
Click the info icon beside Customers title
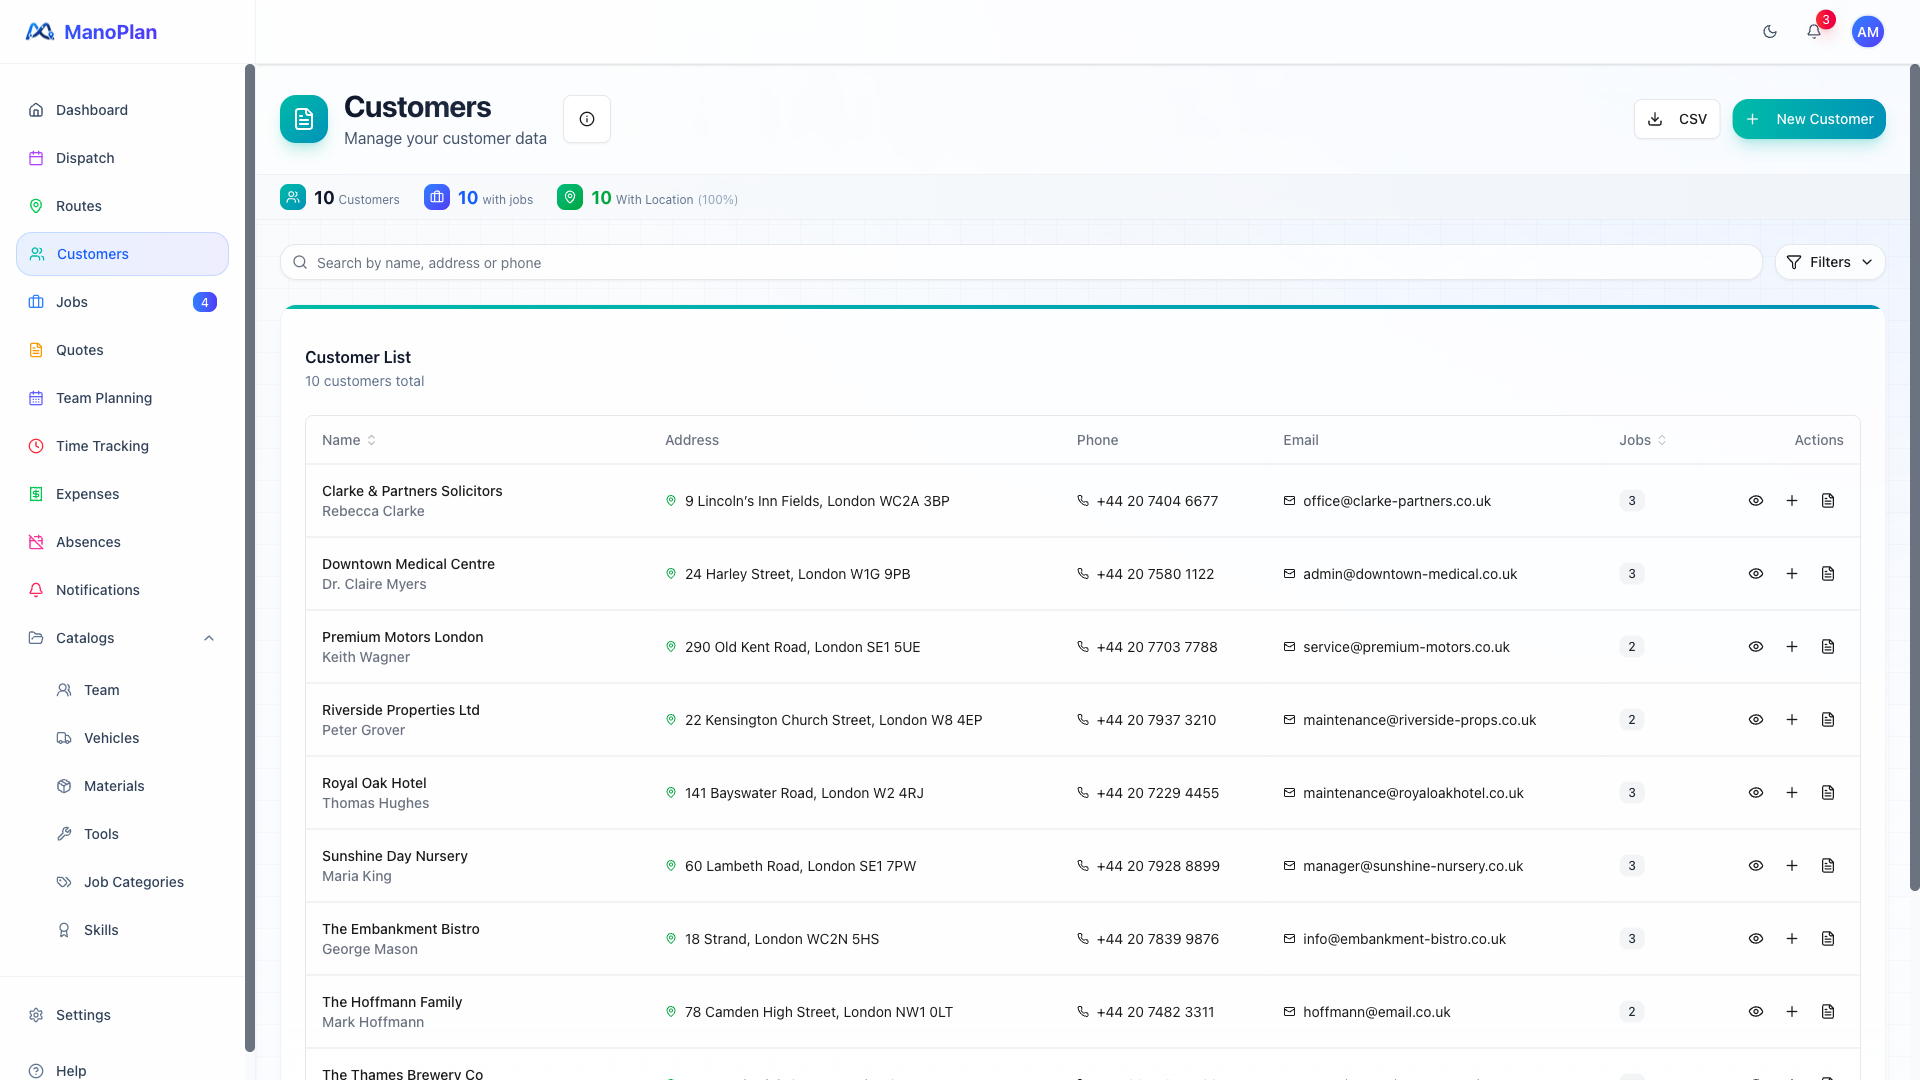pyautogui.click(x=587, y=119)
